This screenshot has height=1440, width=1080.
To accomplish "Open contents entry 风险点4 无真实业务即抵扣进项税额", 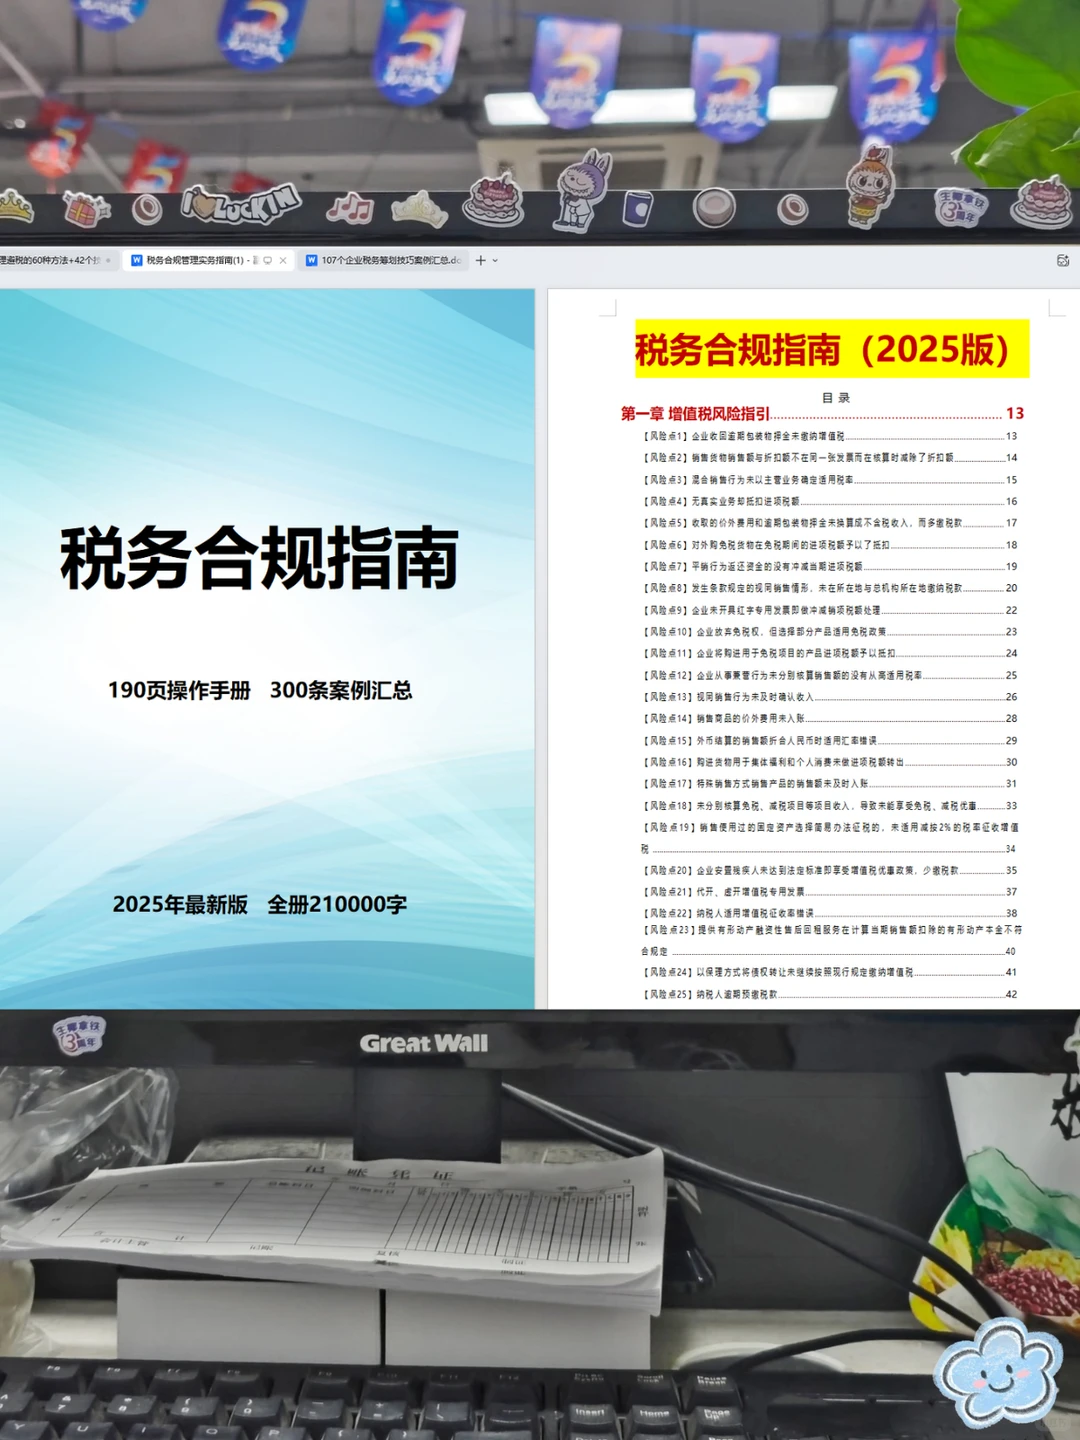I will pos(828,501).
